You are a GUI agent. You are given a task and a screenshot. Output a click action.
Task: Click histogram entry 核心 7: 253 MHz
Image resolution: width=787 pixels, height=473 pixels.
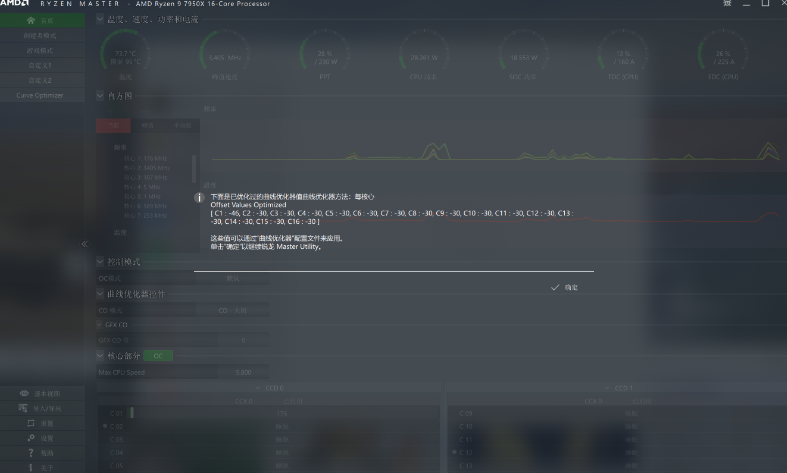click(x=146, y=215)
